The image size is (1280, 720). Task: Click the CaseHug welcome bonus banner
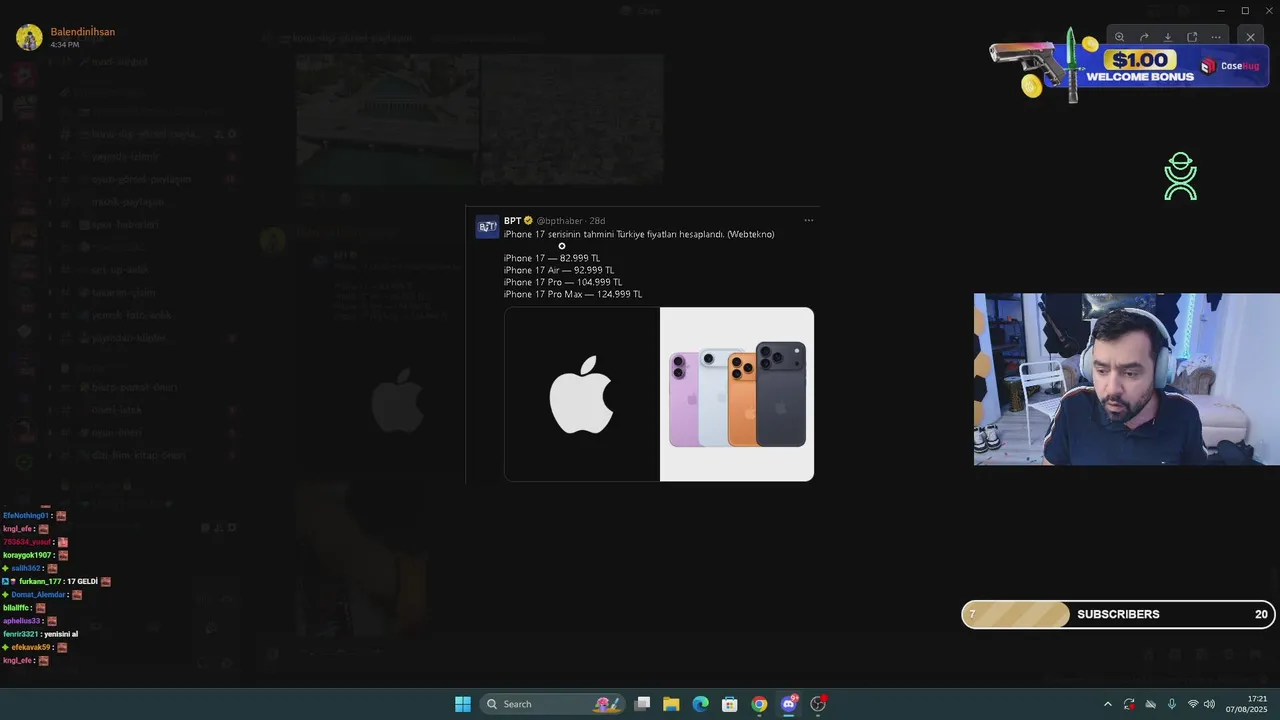point(1130,65)
